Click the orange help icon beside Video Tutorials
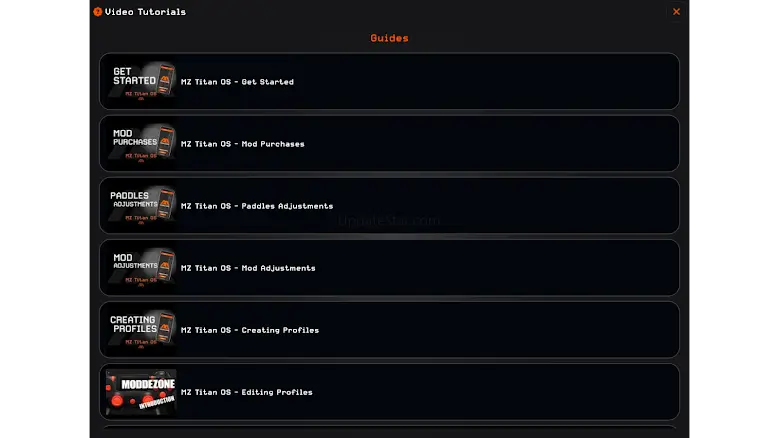The width and height of the screenshot is (779, 438). 97,11
